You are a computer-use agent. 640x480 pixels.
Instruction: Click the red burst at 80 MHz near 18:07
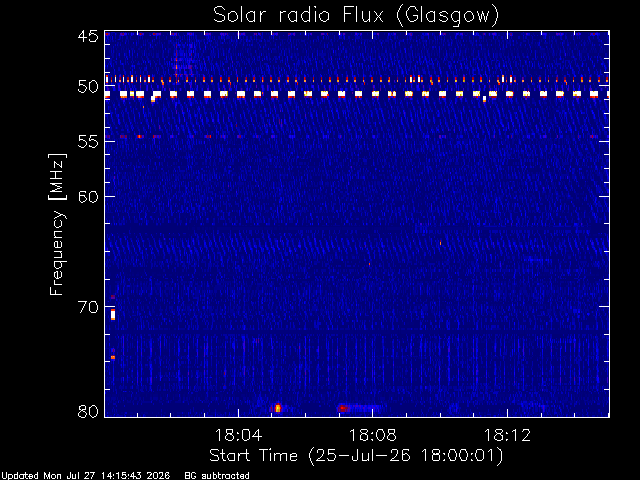pyautogui.click(x=343, y=408)
